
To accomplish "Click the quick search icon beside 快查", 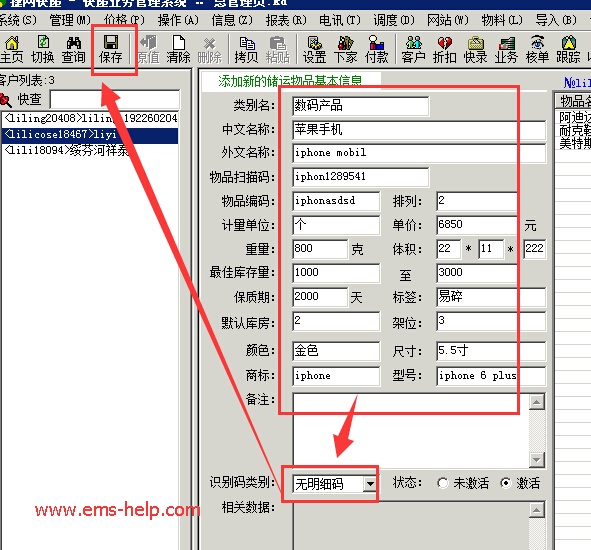I will pos(5,100).
